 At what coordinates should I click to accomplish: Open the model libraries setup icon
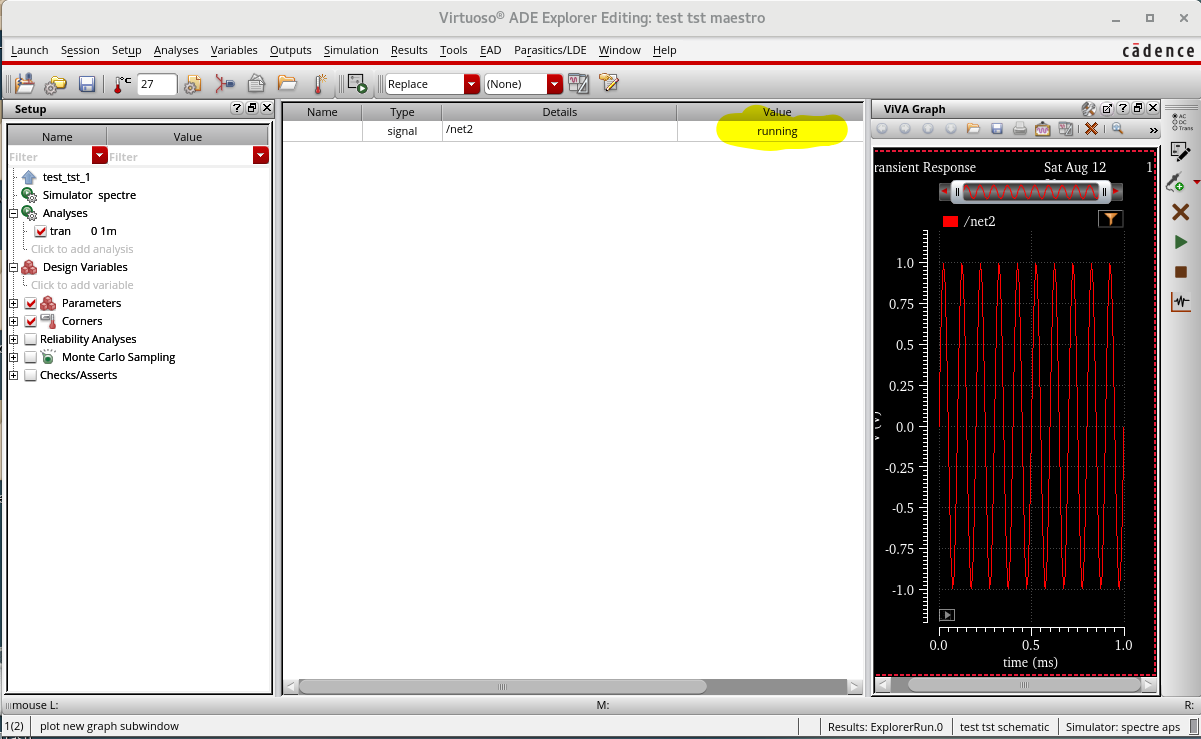(192, 84)
